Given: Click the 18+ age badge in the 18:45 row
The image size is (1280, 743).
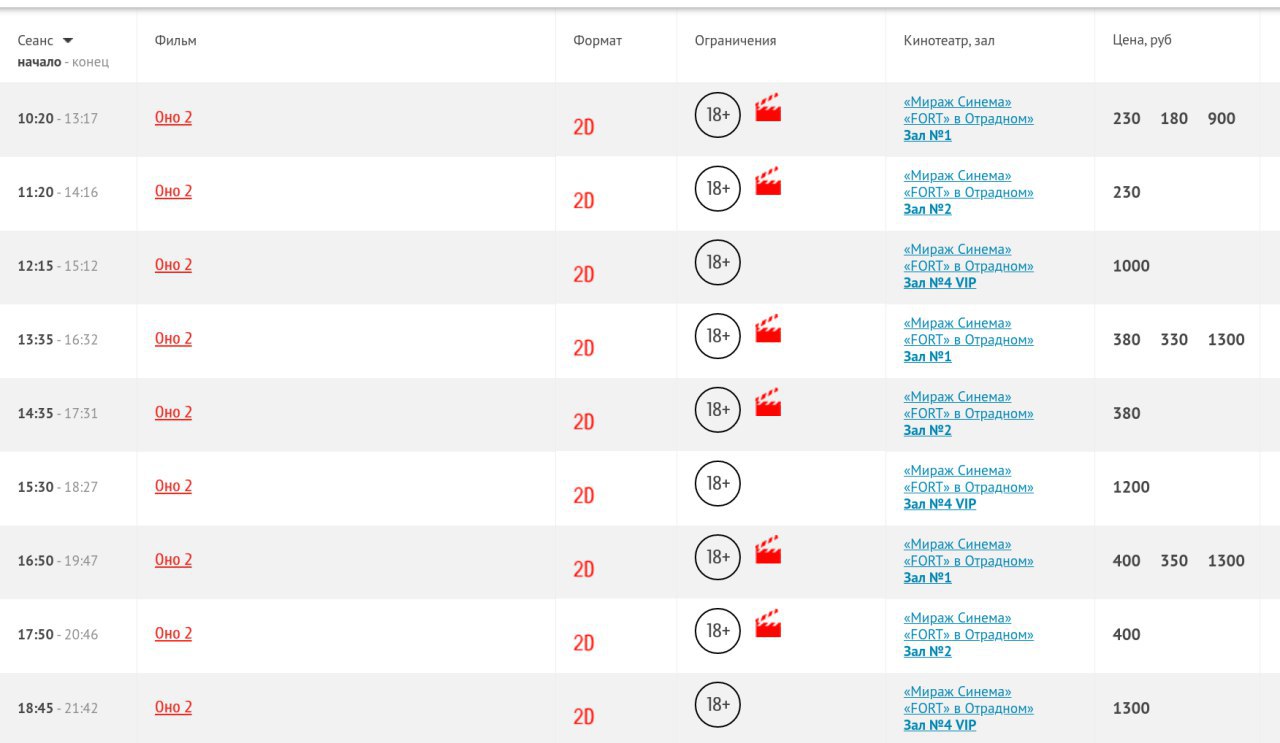Looking at the screenshot, I should [x=718, y=705].
